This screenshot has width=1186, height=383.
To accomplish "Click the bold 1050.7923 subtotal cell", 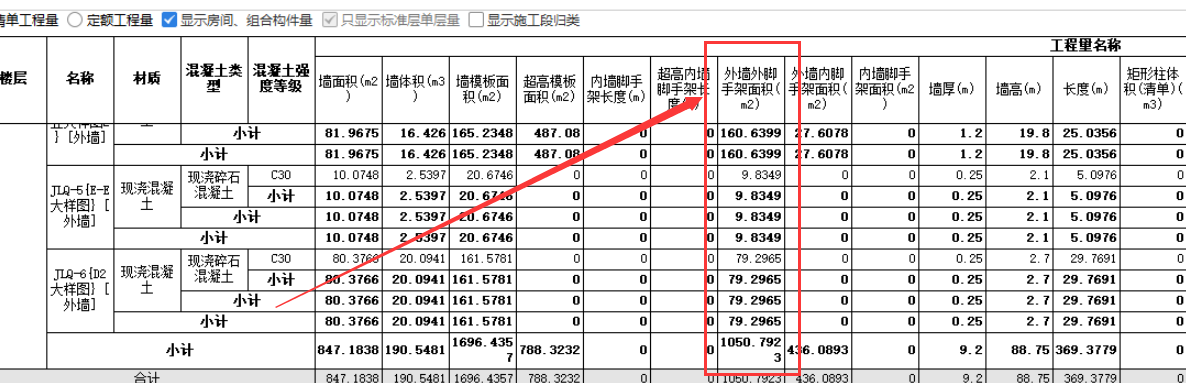I will pyautogui.click(x=751, y=350).
